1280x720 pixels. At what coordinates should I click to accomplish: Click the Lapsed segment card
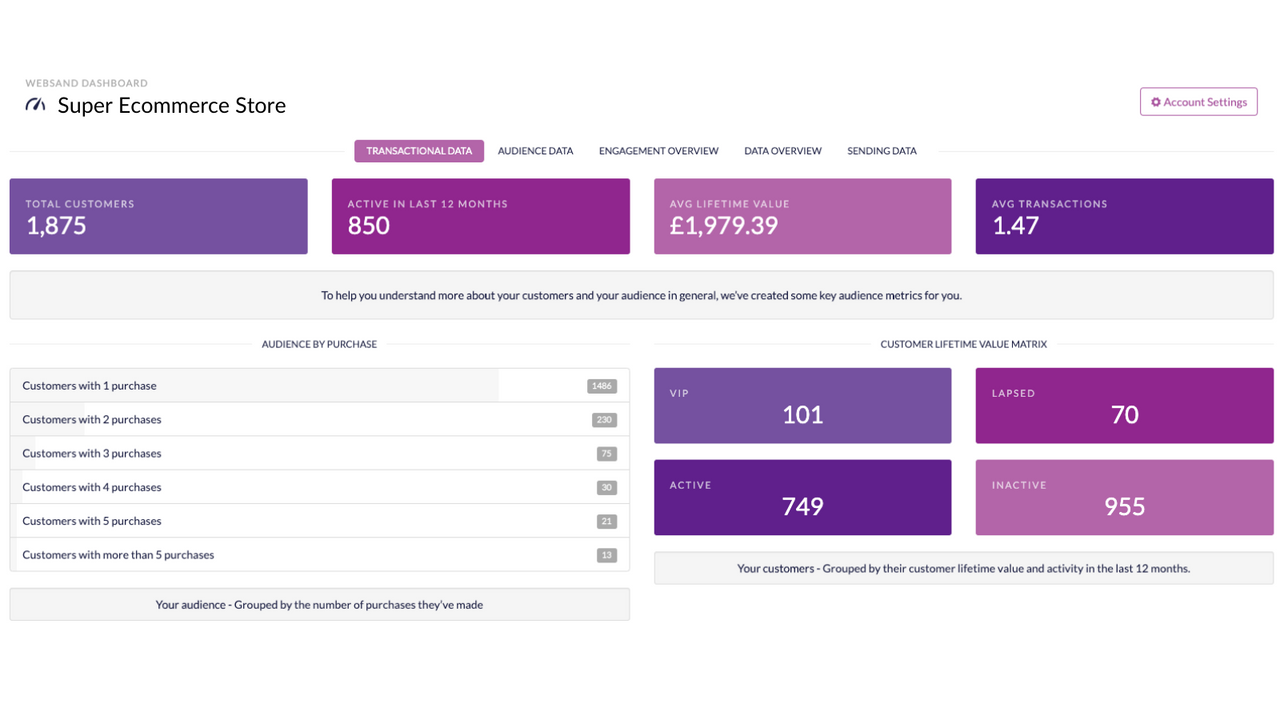1124,405
